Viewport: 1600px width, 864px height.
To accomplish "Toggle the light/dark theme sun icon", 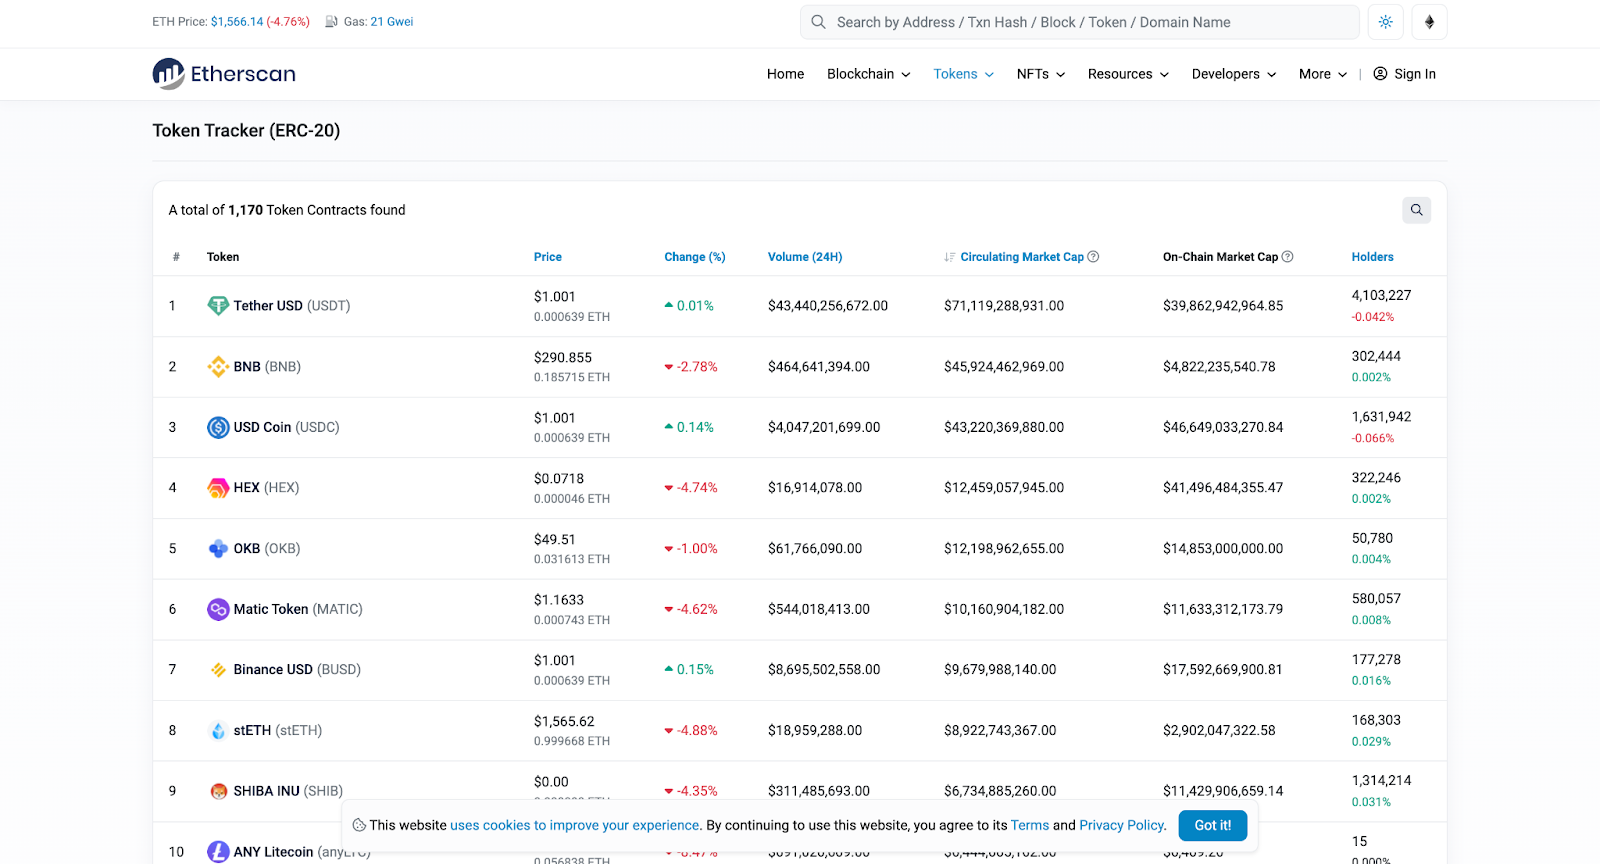I will [x=1385, y=22].
